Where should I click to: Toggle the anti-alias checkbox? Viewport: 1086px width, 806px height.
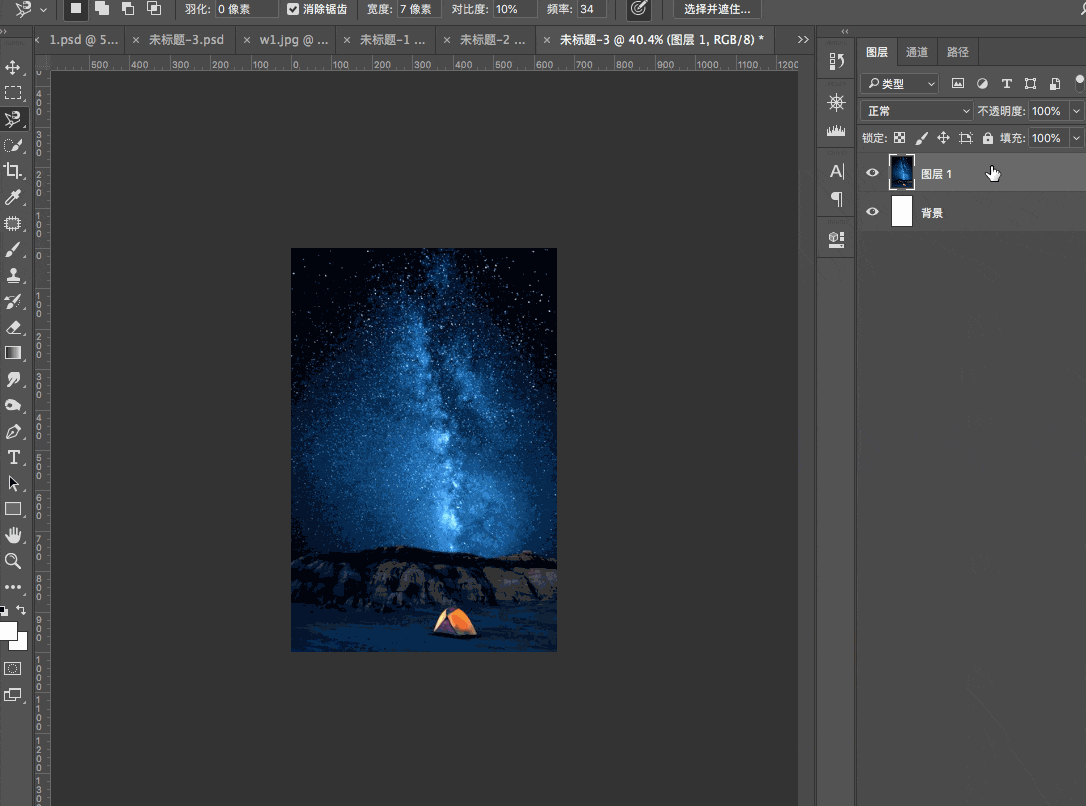(x=293, y=9)
